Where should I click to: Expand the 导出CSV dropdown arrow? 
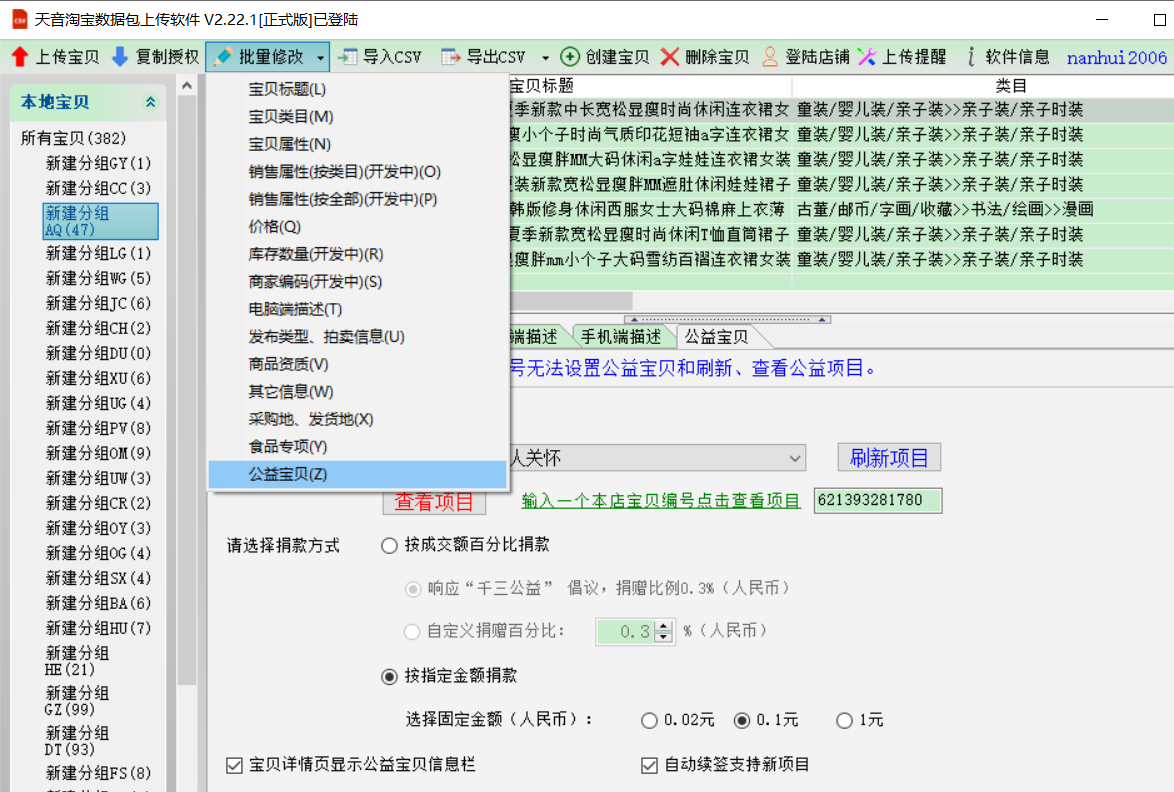(545, 58)
